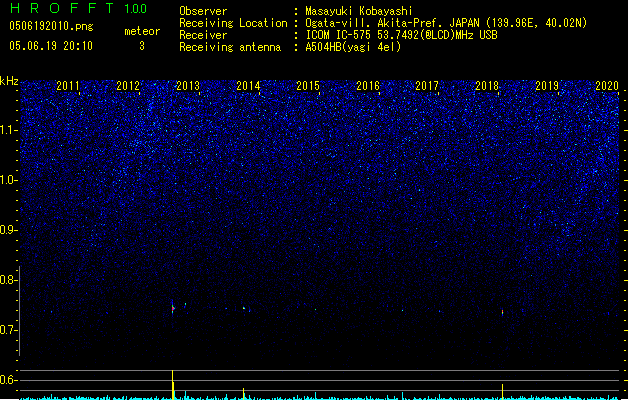Select the ICOM IC-575 receiver value
The image size is (629, 400).
tap(401, 35)
